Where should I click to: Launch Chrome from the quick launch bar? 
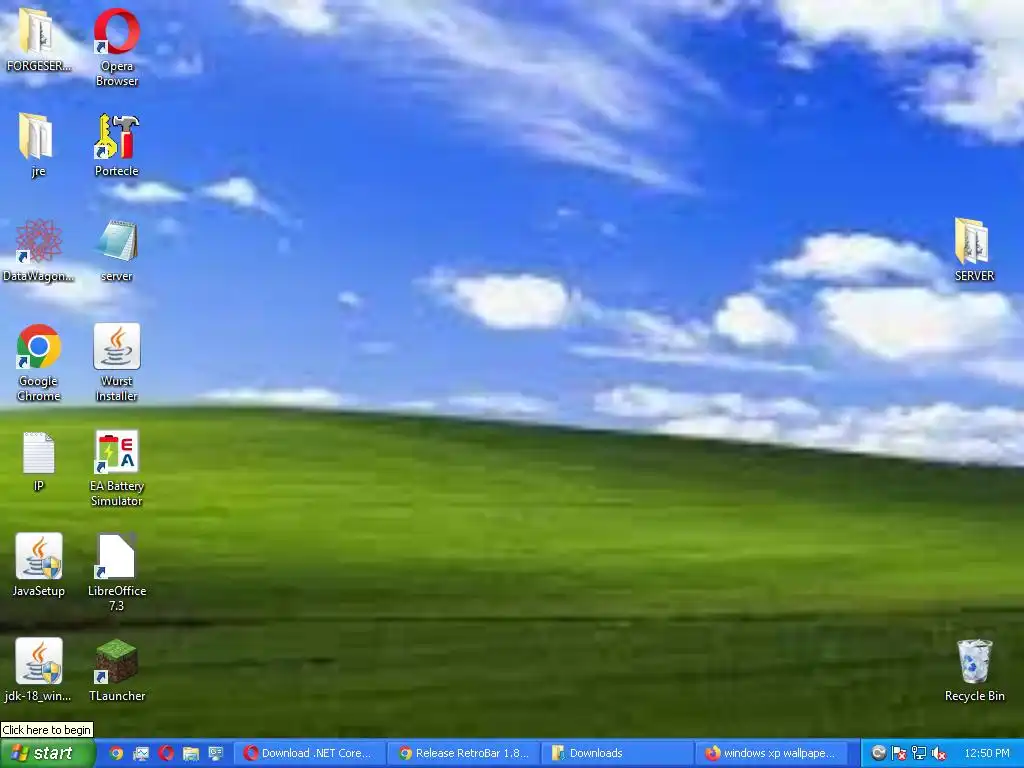[x=116, y=754]
